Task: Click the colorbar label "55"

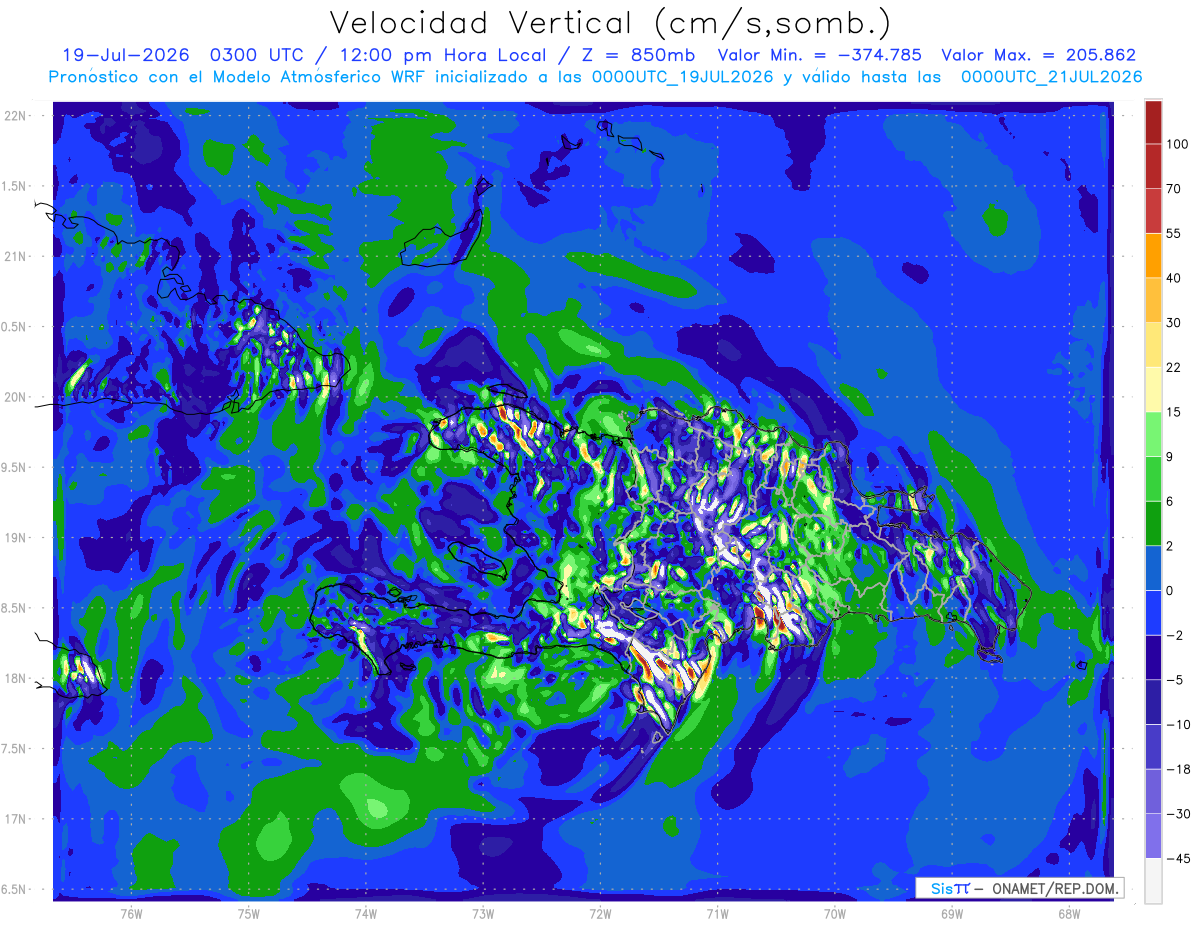Action: point(1173,233)
